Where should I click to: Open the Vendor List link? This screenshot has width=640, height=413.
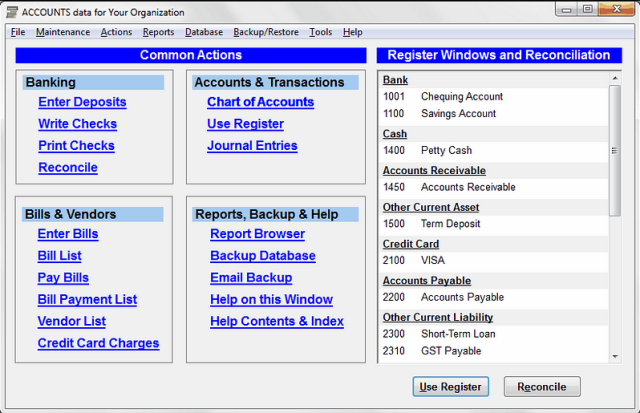pyautogui.click(x=71, y=322)
